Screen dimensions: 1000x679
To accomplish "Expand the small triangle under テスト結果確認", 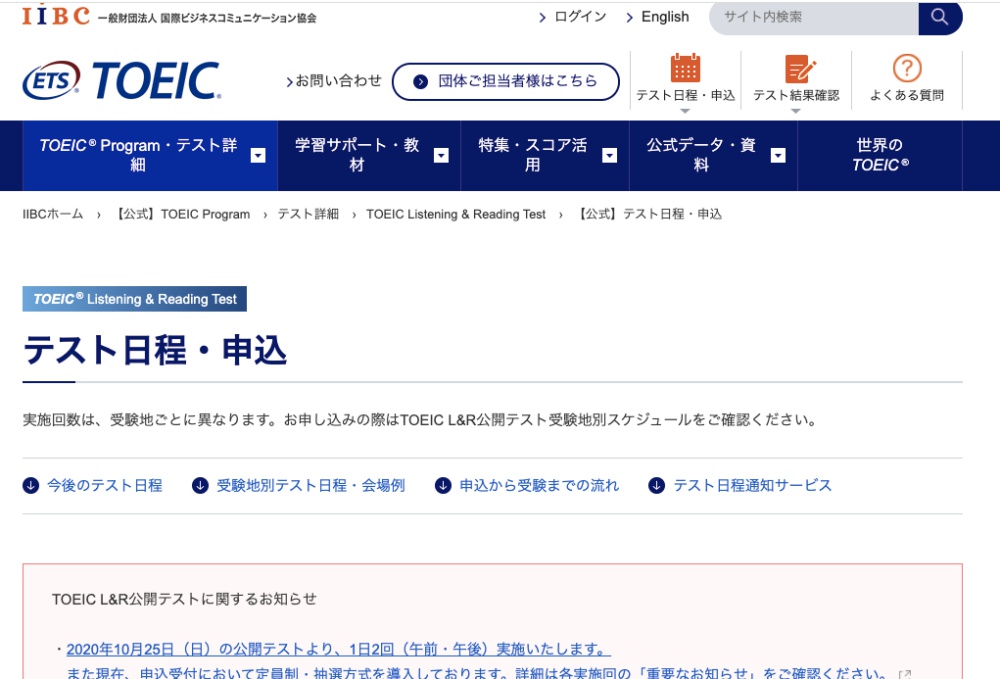I will 795,111.
